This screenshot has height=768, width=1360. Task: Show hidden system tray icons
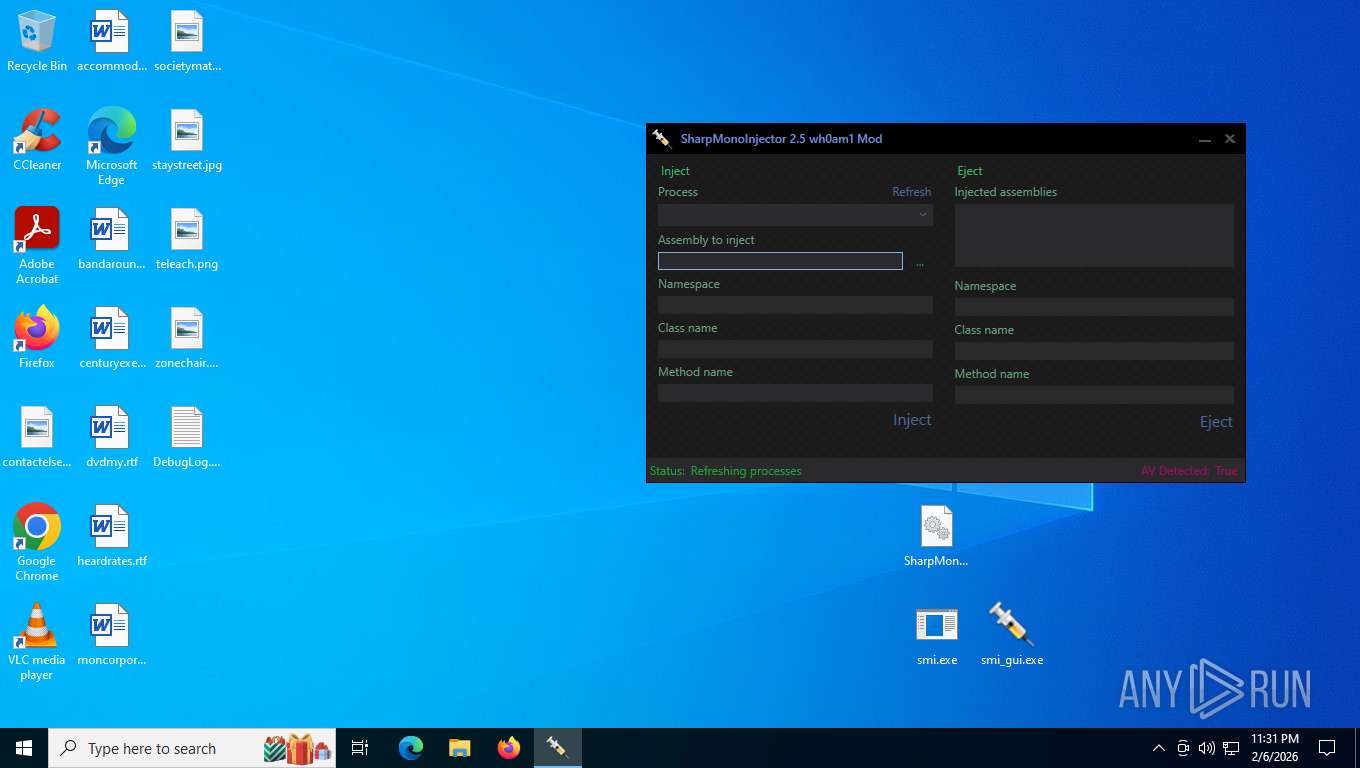click(x=1159, y=748)
